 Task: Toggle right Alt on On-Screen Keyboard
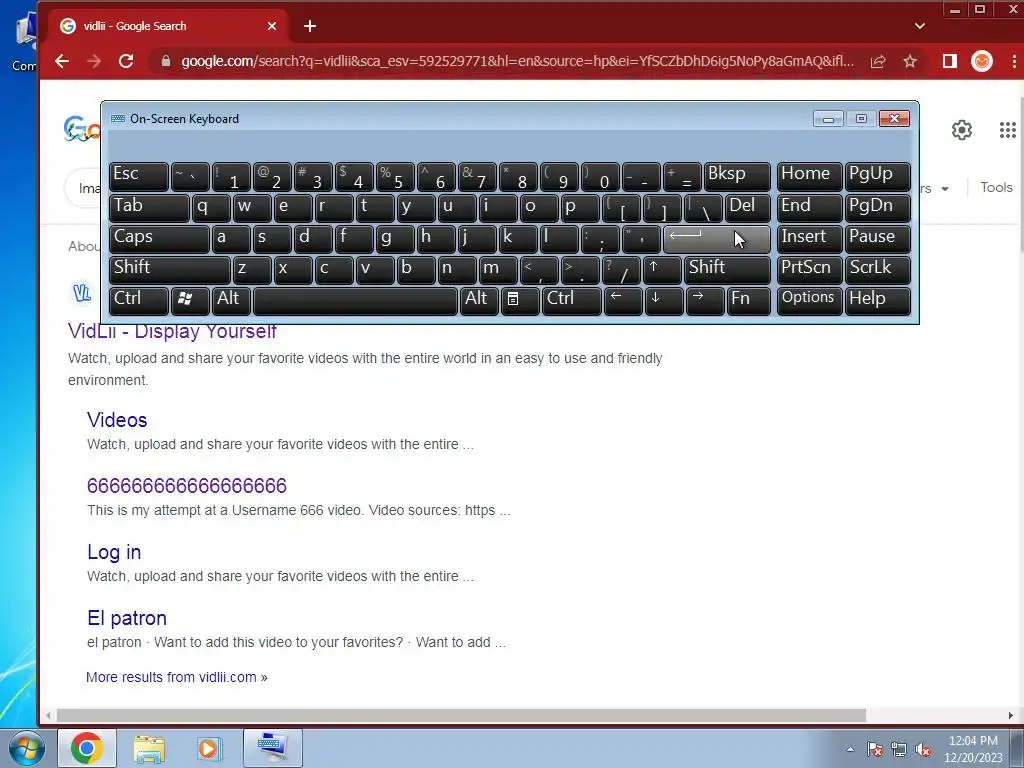point(478,300)
